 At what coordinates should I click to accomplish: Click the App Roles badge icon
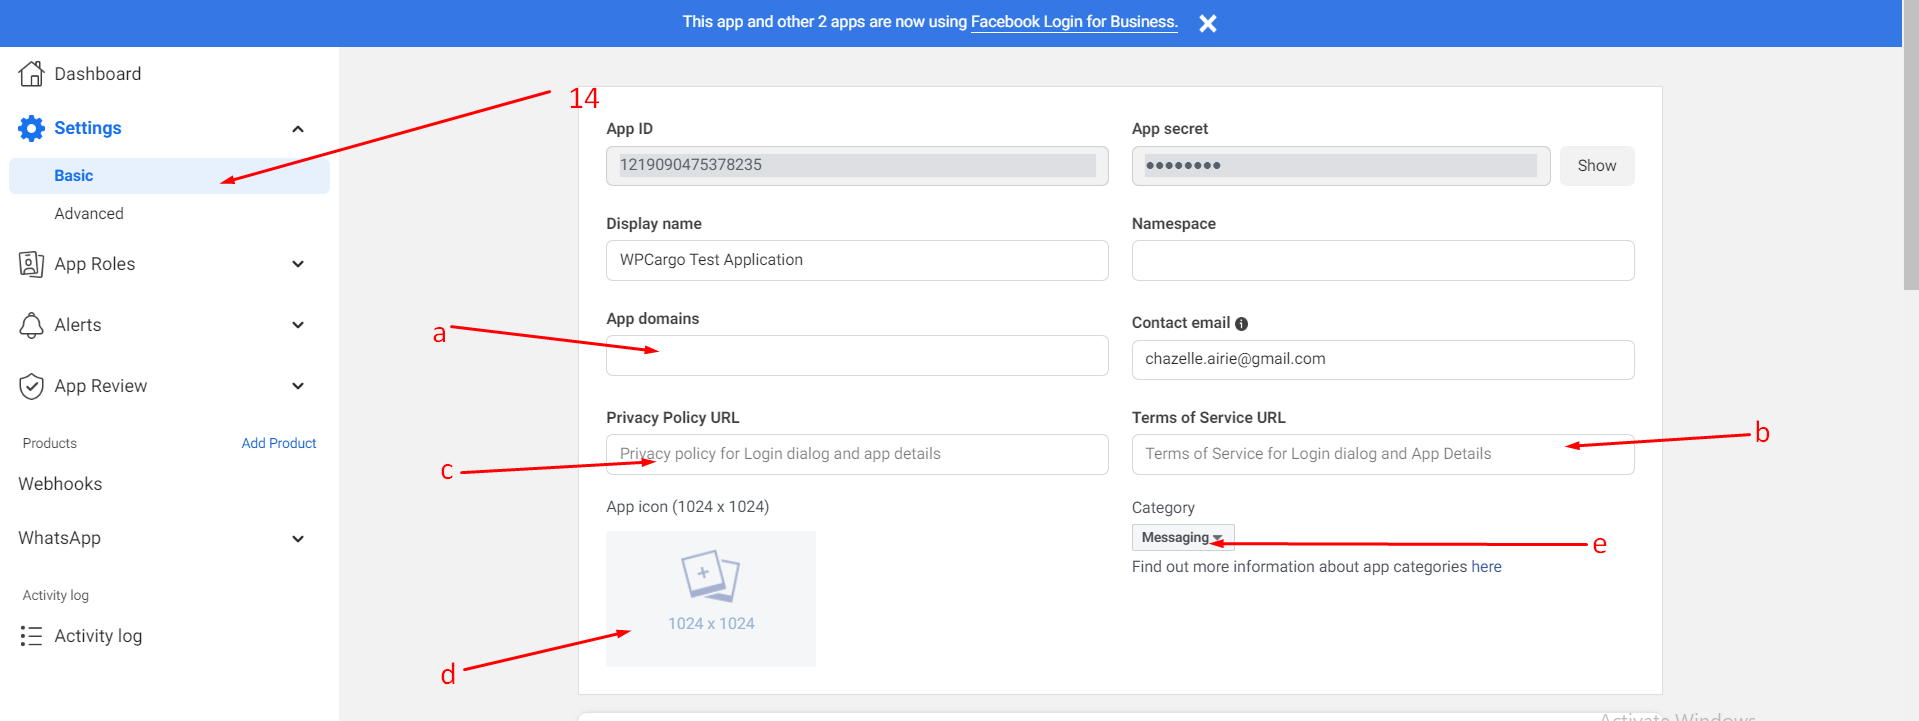(x=32, y=264)
